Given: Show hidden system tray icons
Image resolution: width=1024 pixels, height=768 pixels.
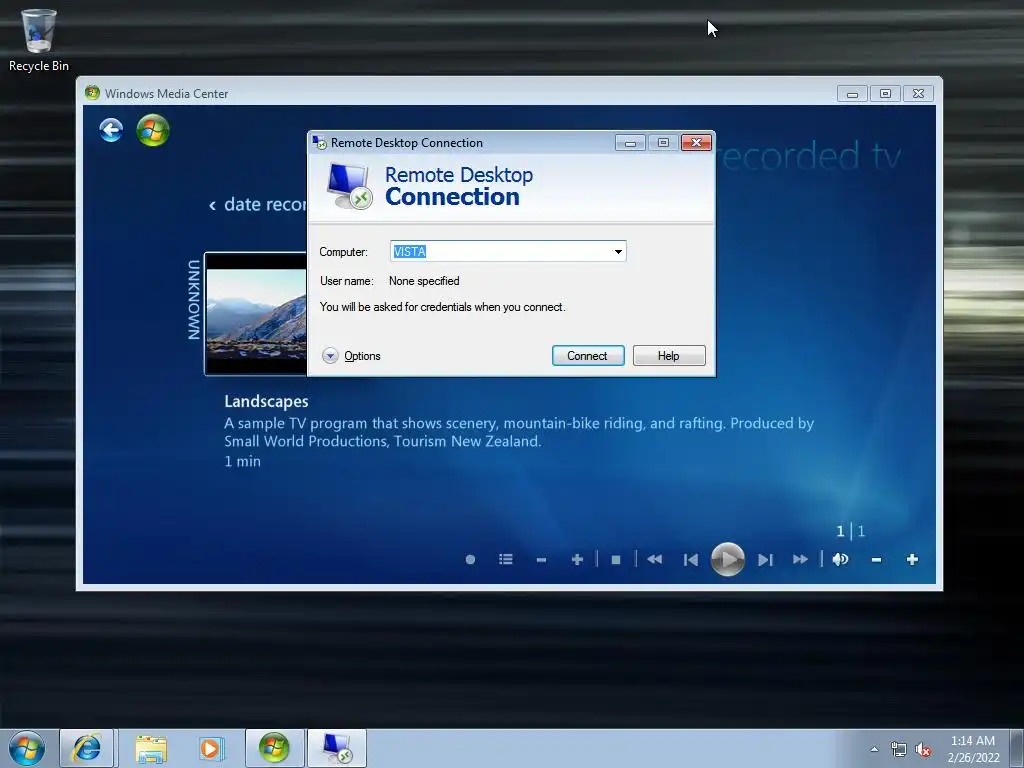Looking at the screenshot, I should (874, 749).
